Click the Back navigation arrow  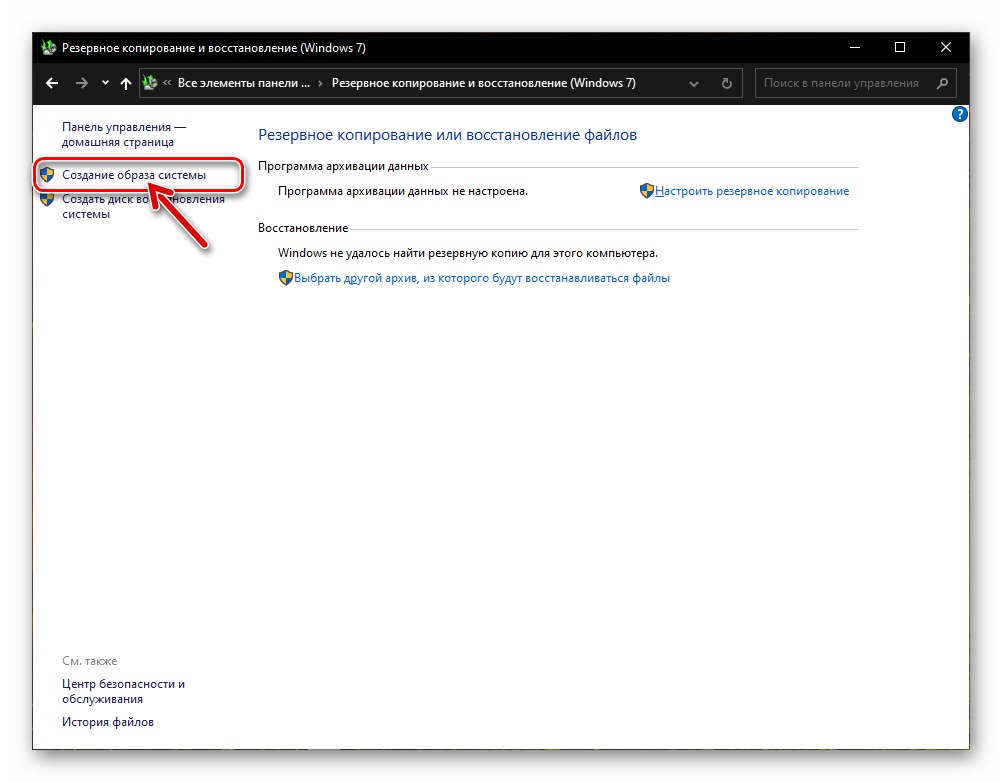coord(53,83)
